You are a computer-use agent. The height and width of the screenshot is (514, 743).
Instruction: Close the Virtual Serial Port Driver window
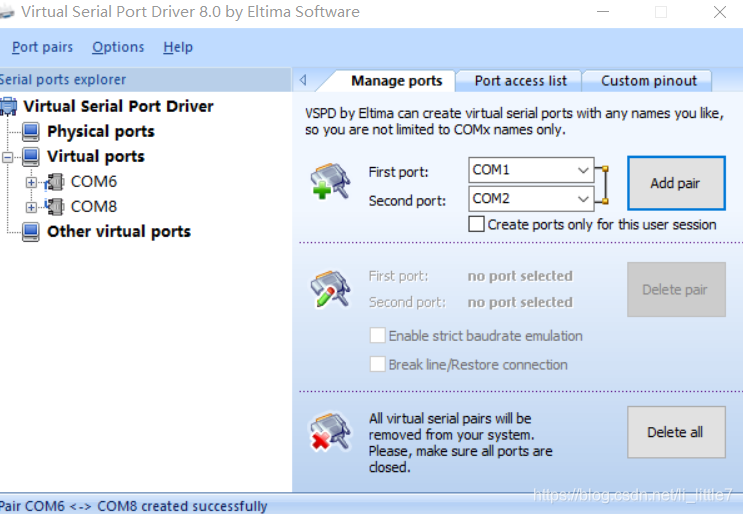(x=720, y=12)
